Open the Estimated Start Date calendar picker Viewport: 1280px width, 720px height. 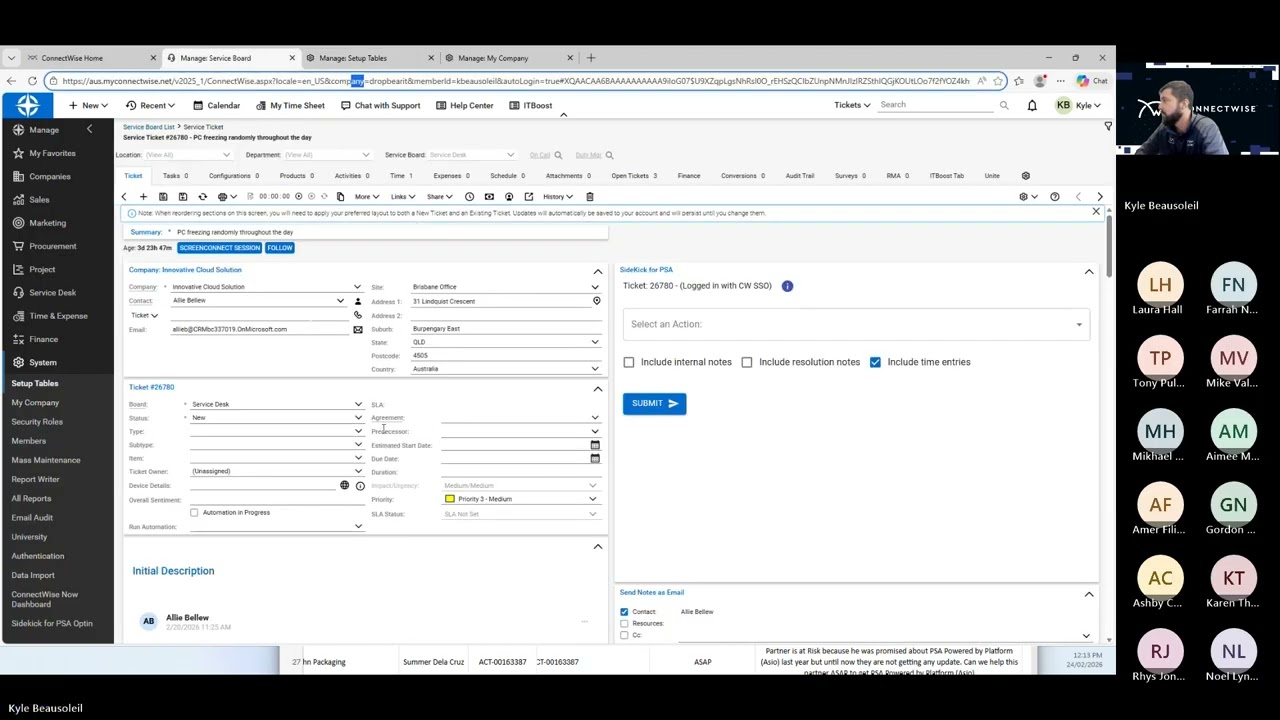595,445
